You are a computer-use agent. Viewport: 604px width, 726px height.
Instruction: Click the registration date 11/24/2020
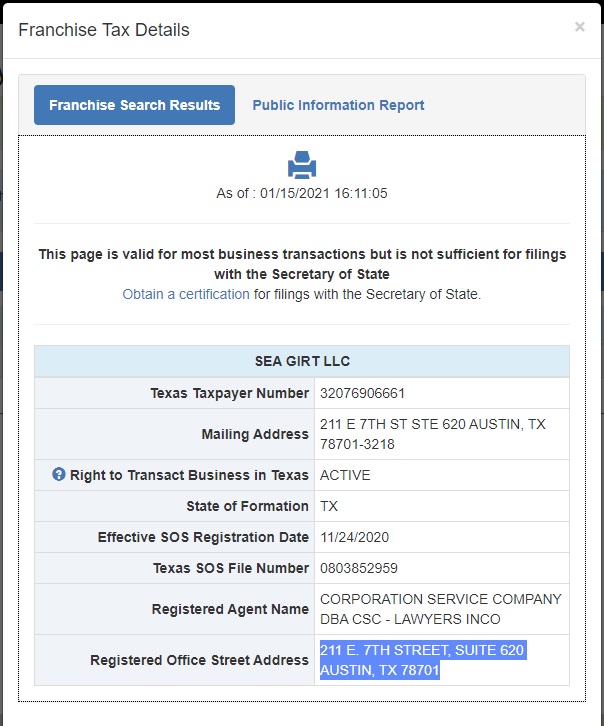[x=354, y=537]
